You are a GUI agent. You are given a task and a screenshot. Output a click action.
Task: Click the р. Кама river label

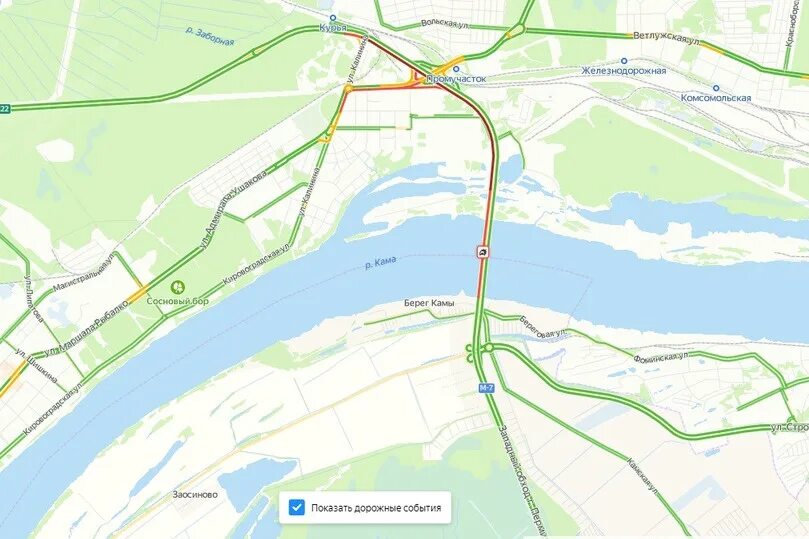point(381,263)
